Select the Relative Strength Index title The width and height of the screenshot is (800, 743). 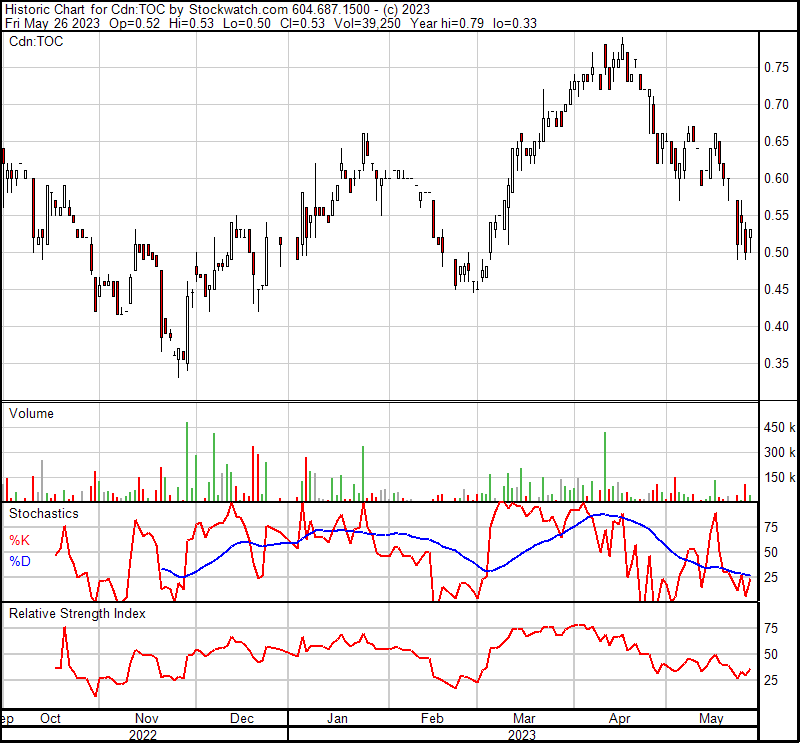(77, 613)
